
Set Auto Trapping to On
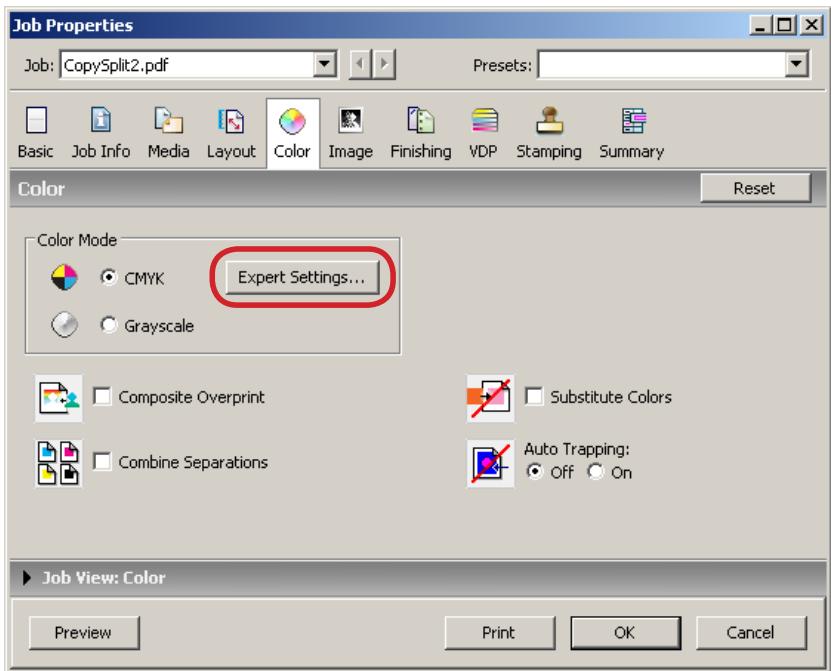point(596,471)
